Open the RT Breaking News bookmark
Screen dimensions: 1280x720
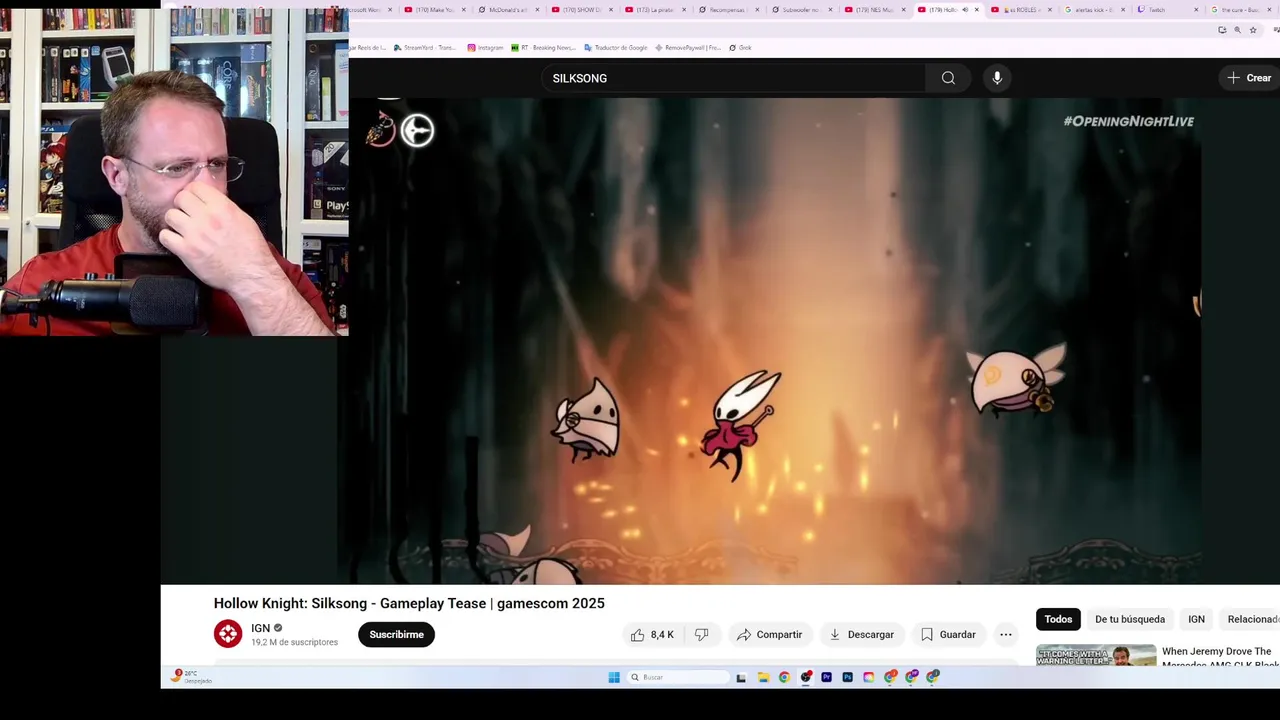(543, 47)
